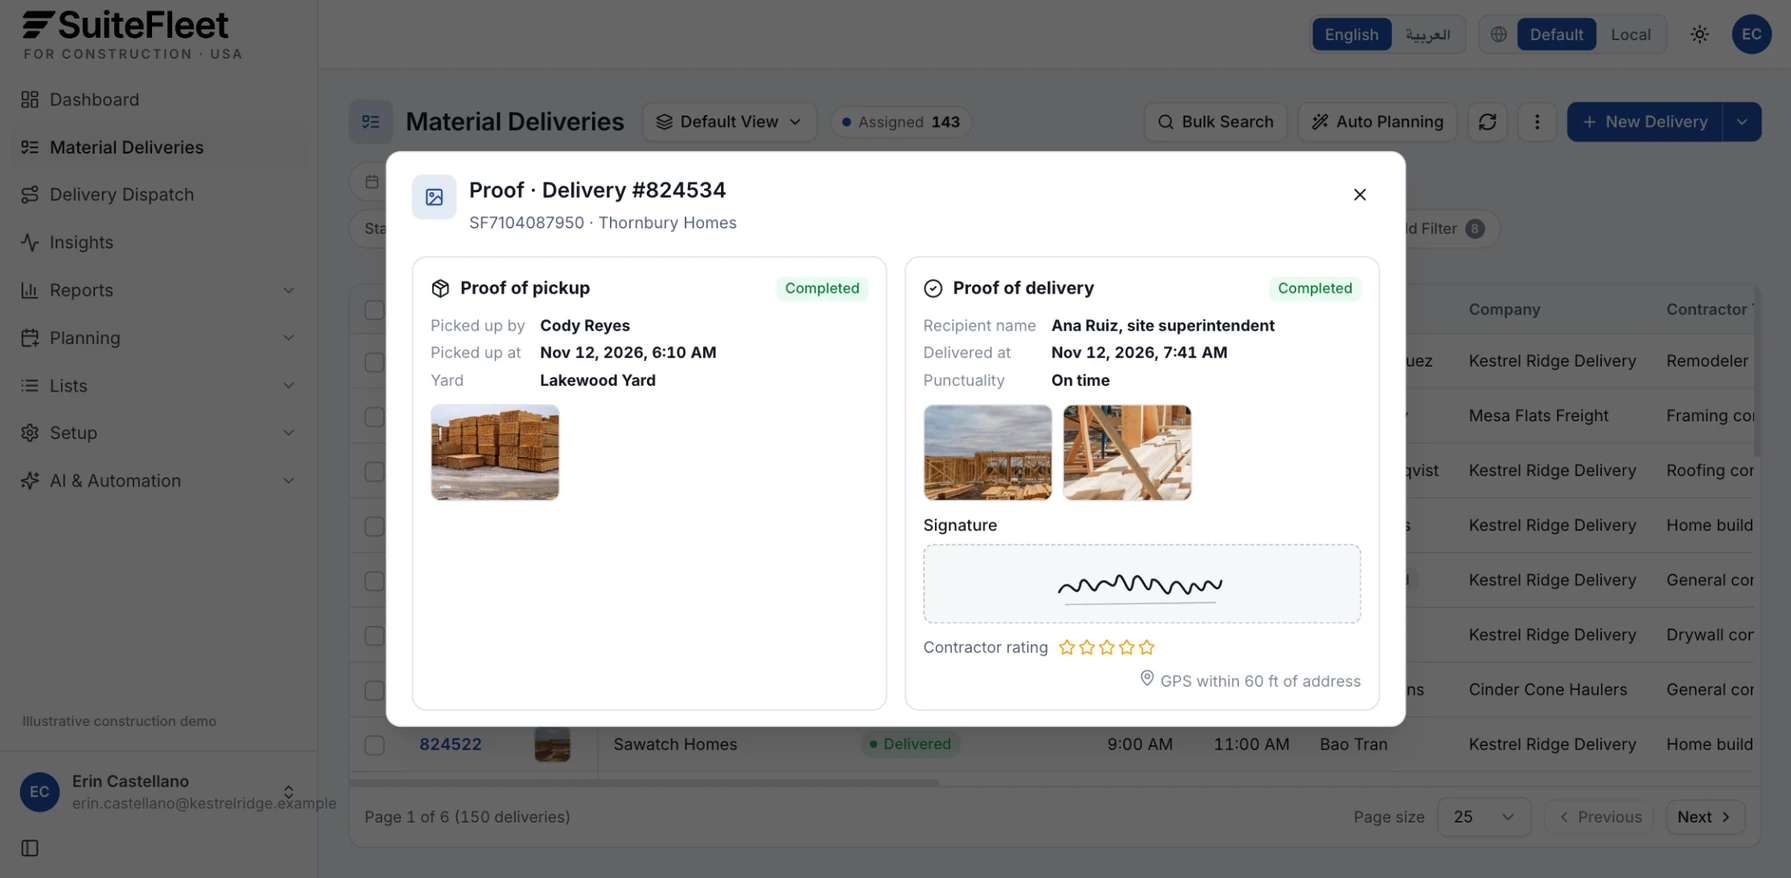Viewport: 1791px width, 878px height.
Task: Create a New Delivery
Action: [1645, 122]
